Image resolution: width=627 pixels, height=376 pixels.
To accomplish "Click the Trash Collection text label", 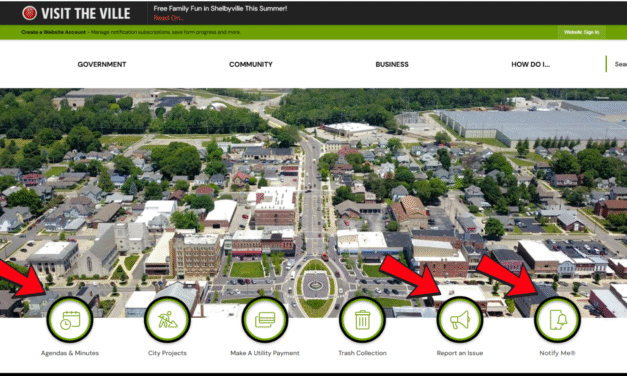I will [362, 353].
